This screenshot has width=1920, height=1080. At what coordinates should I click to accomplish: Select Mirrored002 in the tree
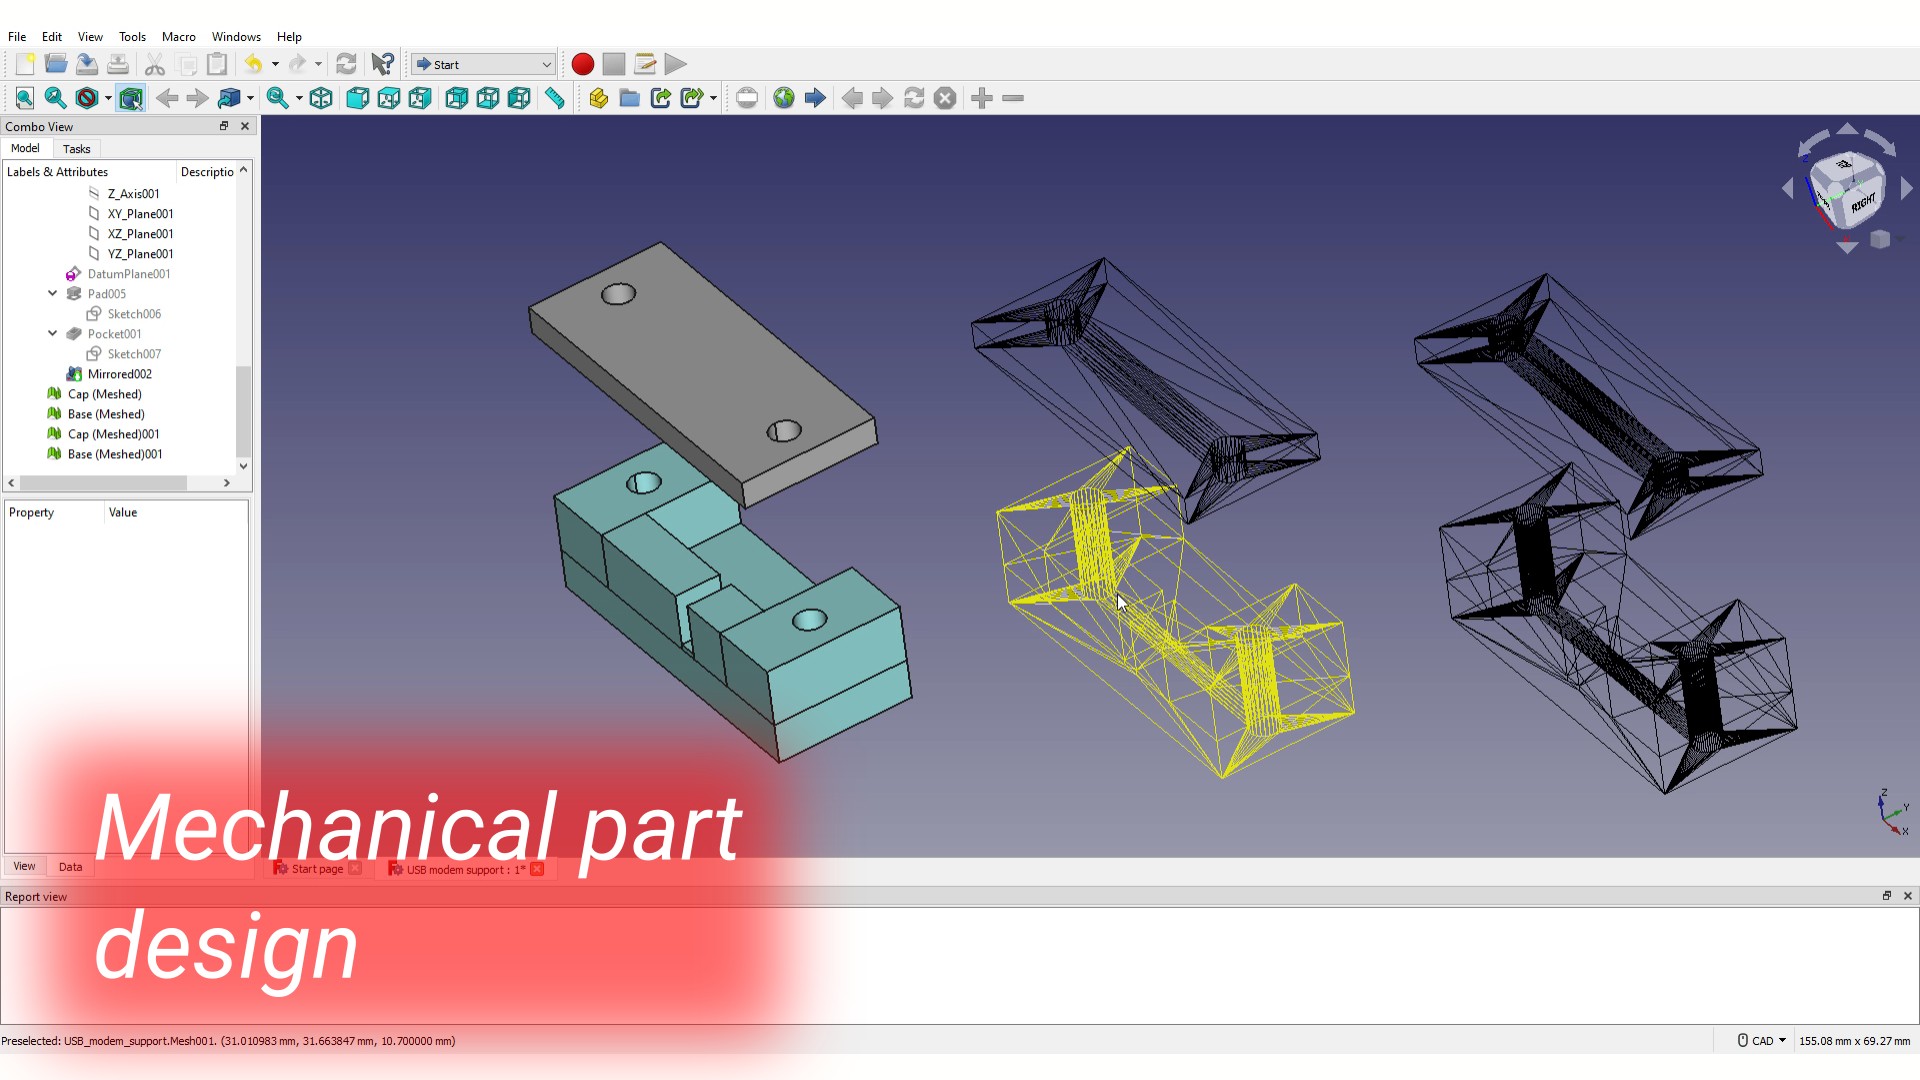tap(119, 374)
